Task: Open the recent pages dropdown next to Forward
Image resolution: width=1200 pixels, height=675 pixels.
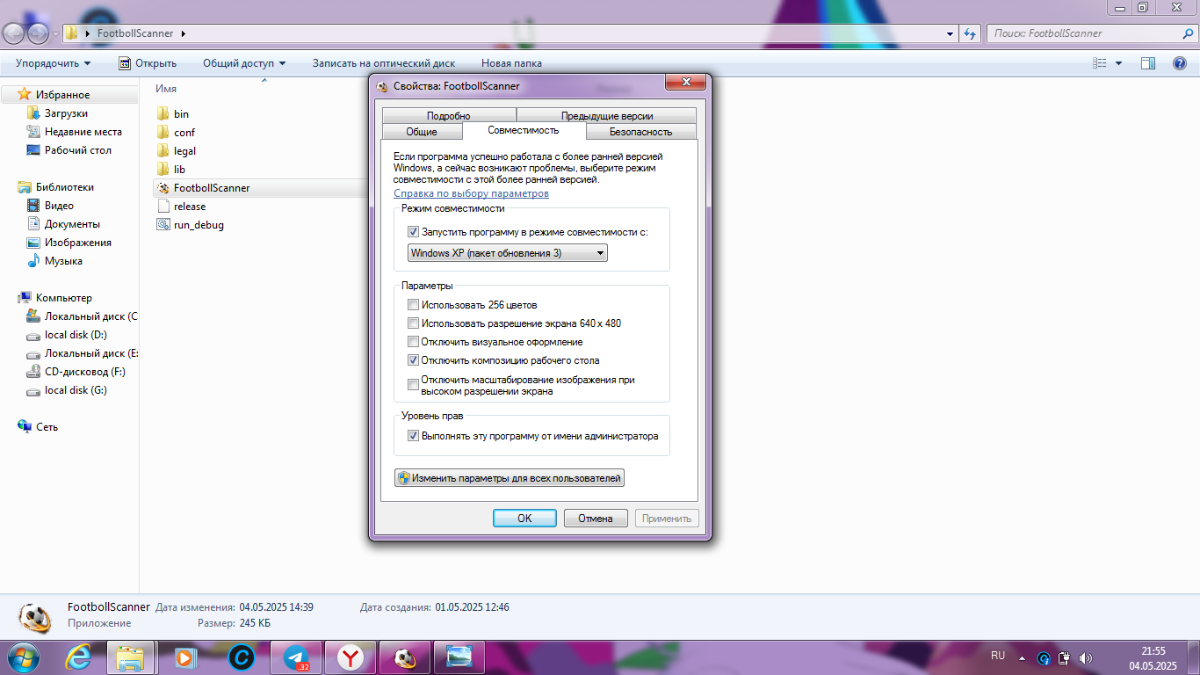Action: (55, 34)
